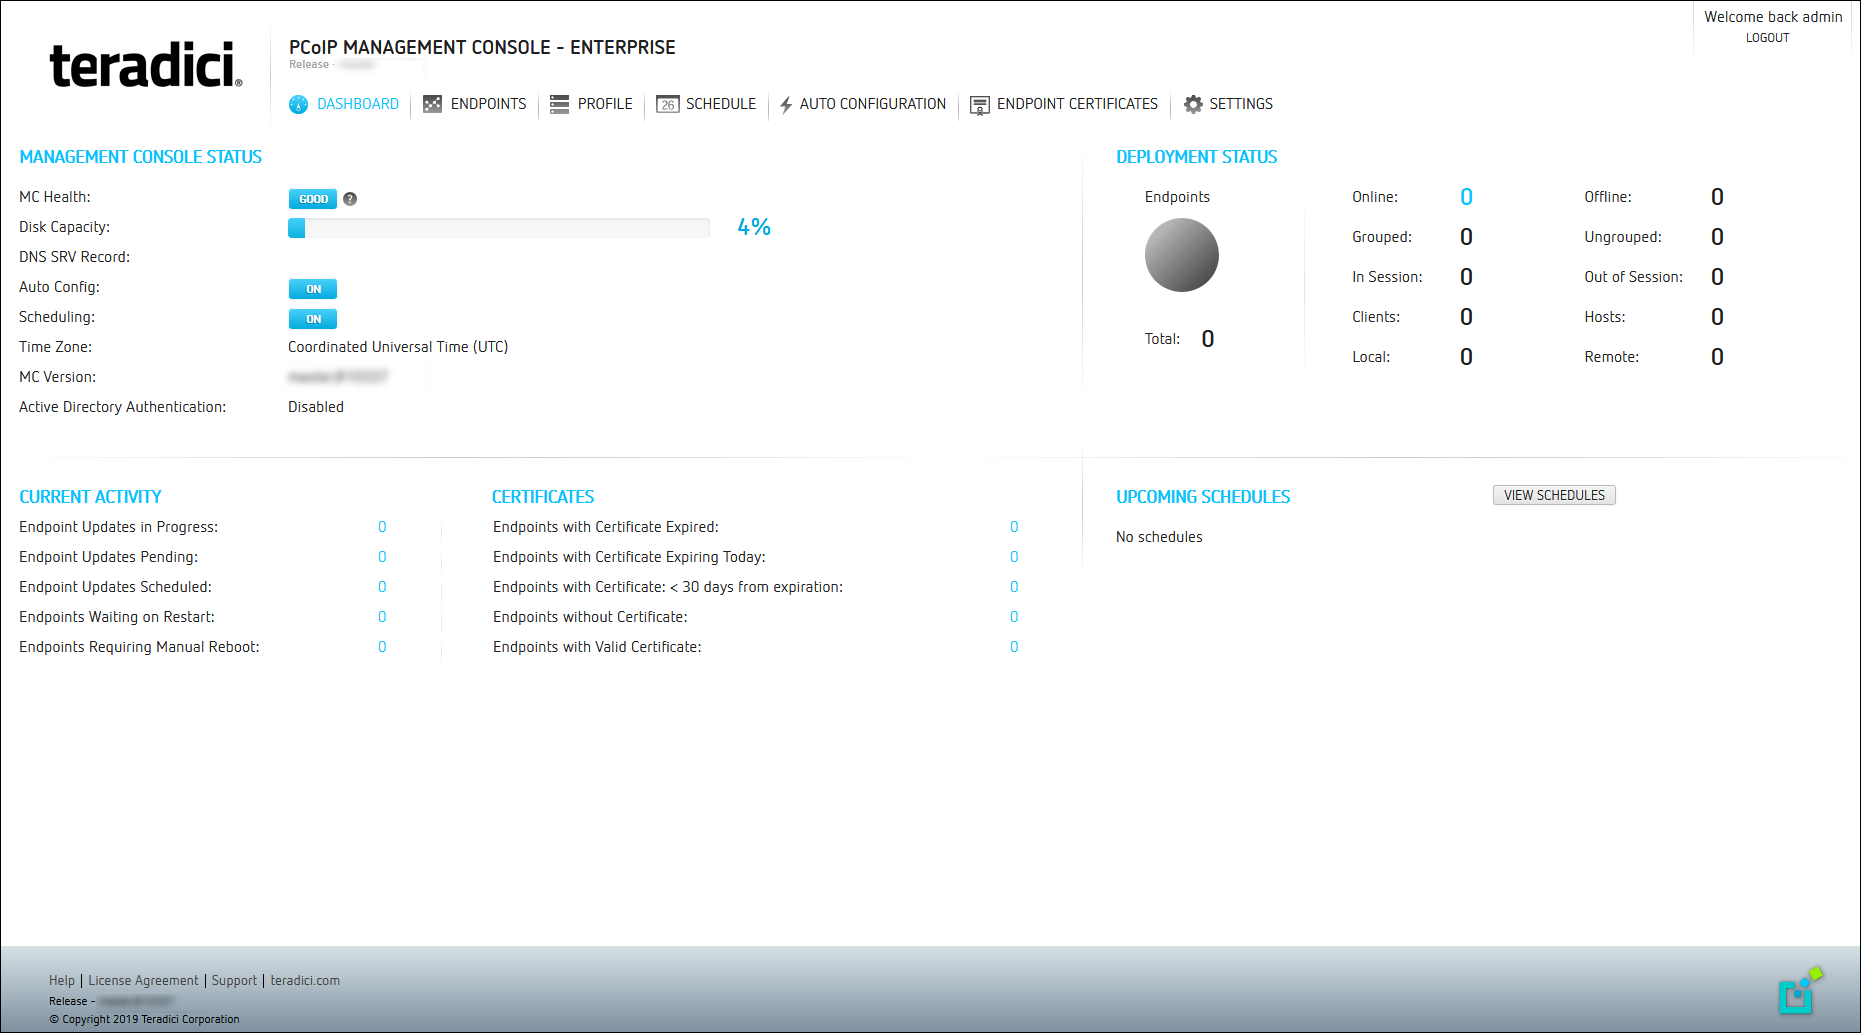Click the under 30 days expiration count
Image resolution: width=1861 pixels, height=1033 pixels.
[1014, 587]
